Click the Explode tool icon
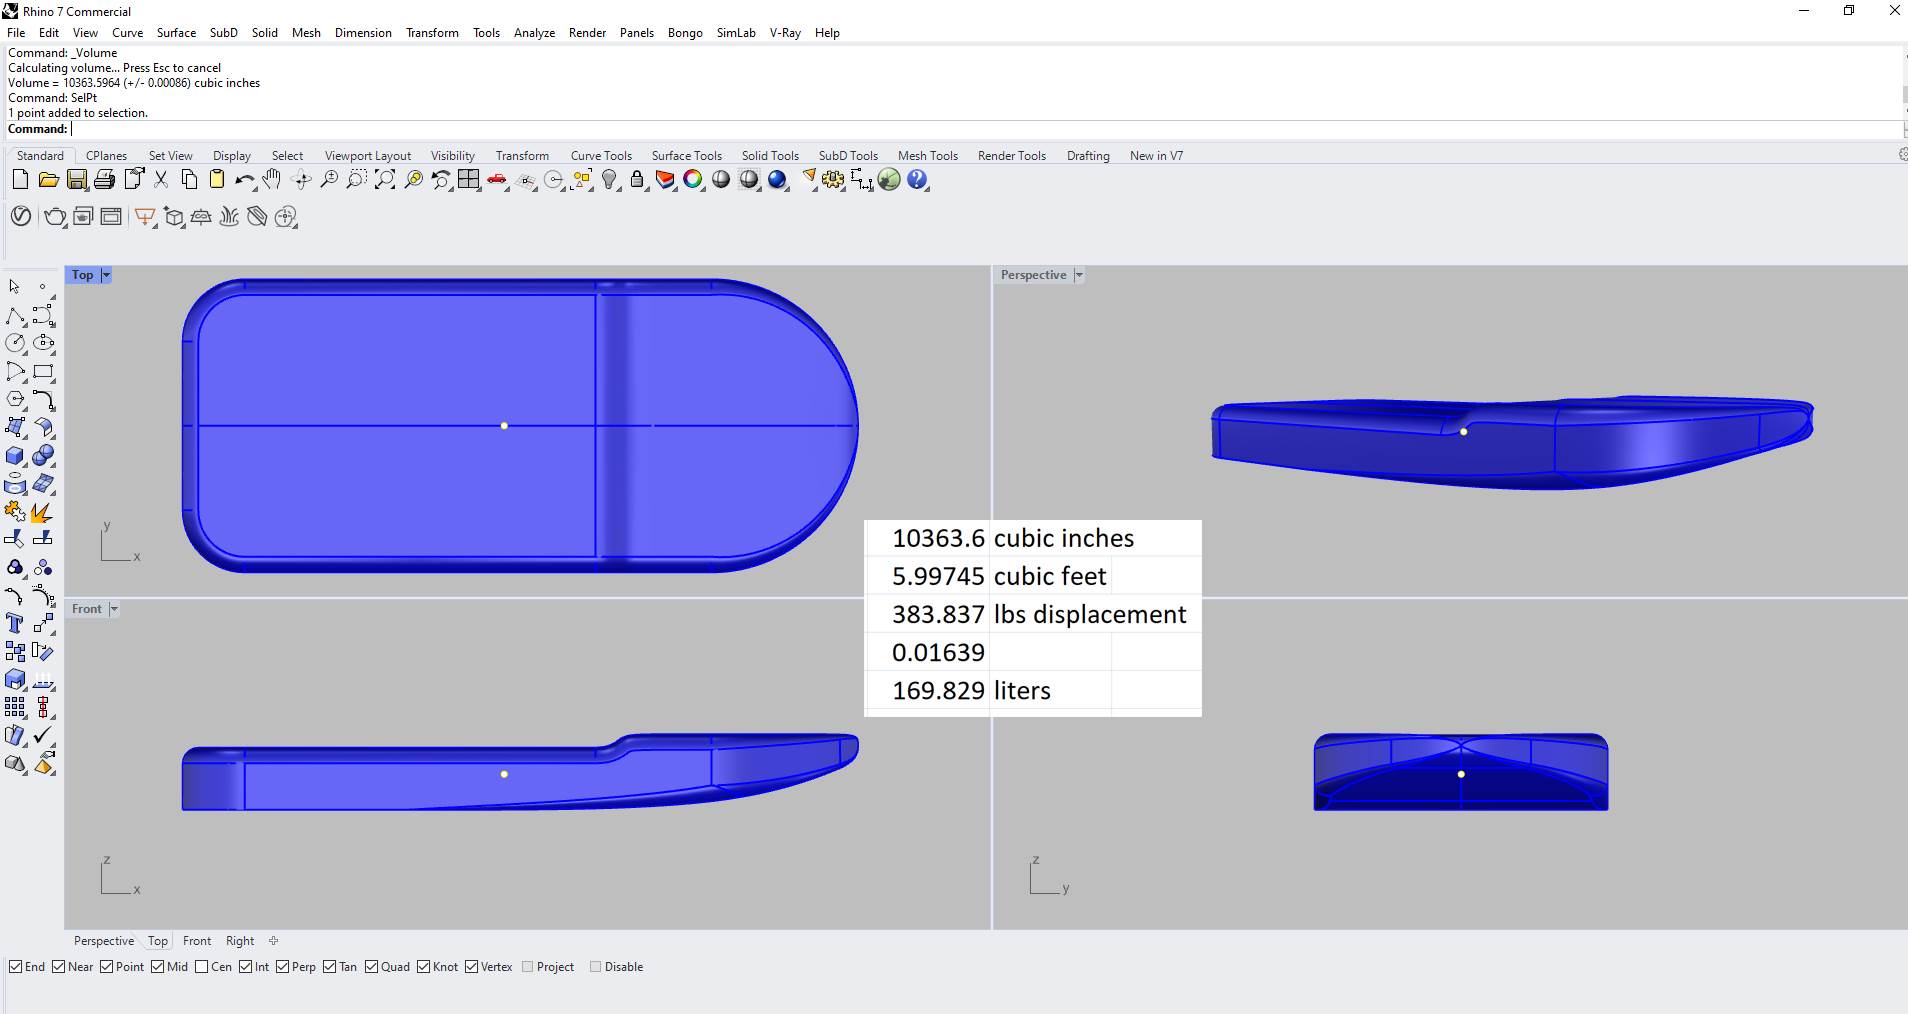Viewport: 1908px width, 1014px height. tap(41, 512)
